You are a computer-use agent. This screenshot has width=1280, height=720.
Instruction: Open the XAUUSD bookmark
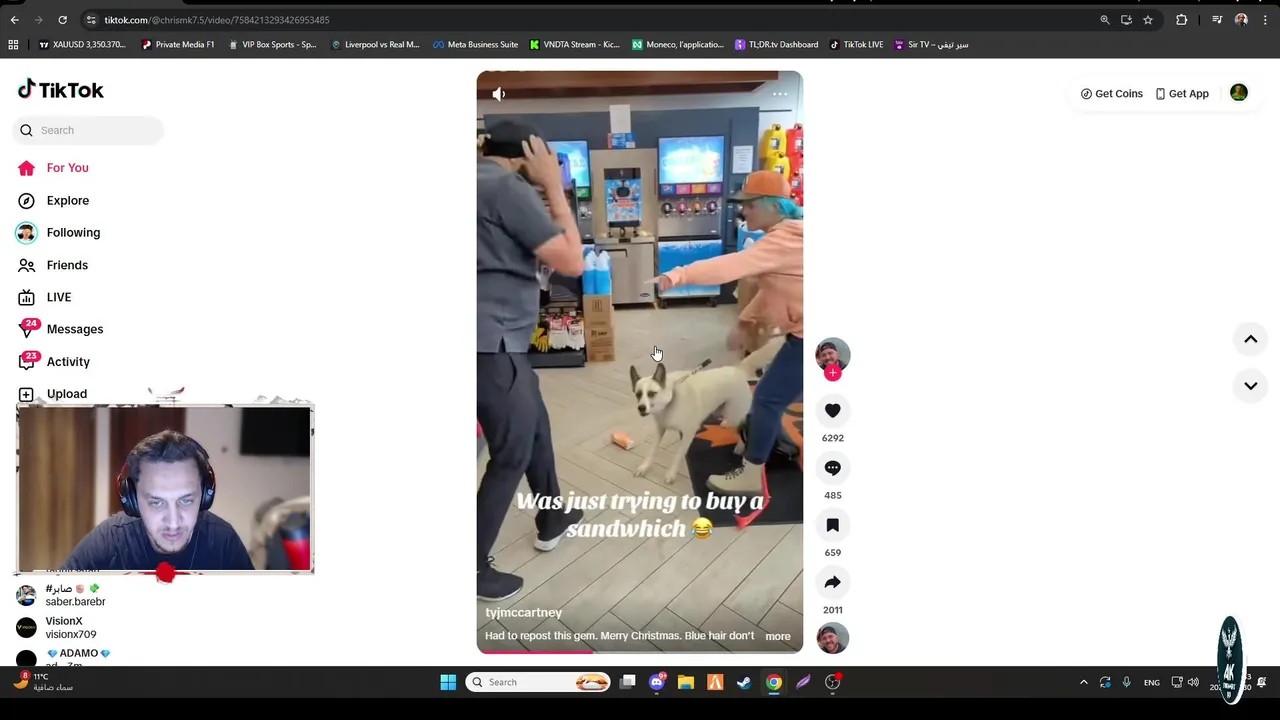[x=82, y=44]
